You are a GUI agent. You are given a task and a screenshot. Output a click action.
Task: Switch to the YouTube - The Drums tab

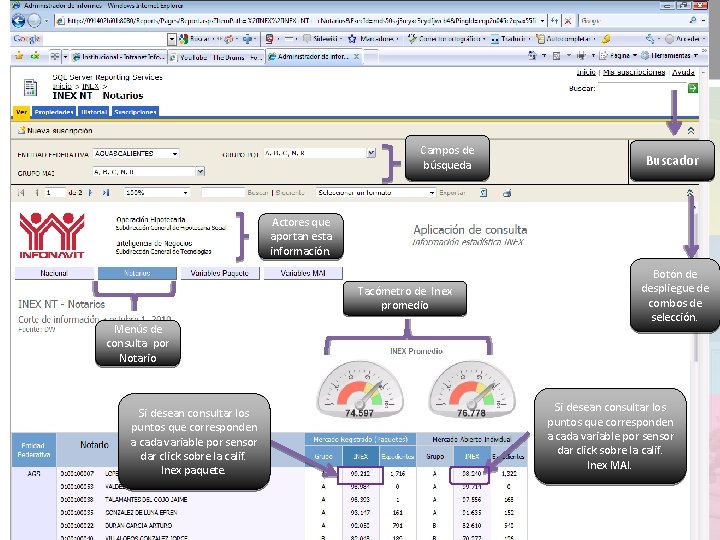pyautogui.click(x=216, y=57)
